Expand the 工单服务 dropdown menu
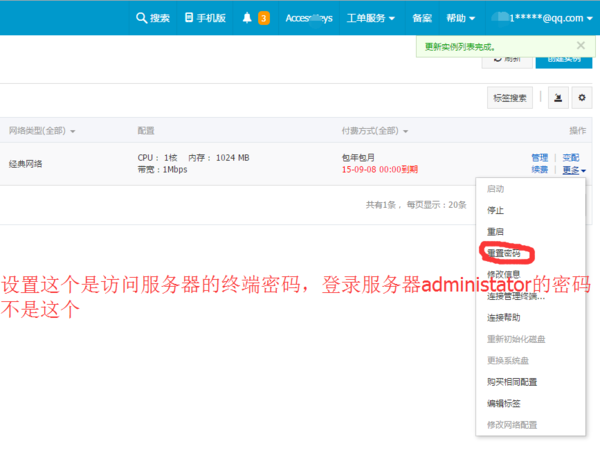The height and width of the screenshot is (464, 600). click(369, 18)
